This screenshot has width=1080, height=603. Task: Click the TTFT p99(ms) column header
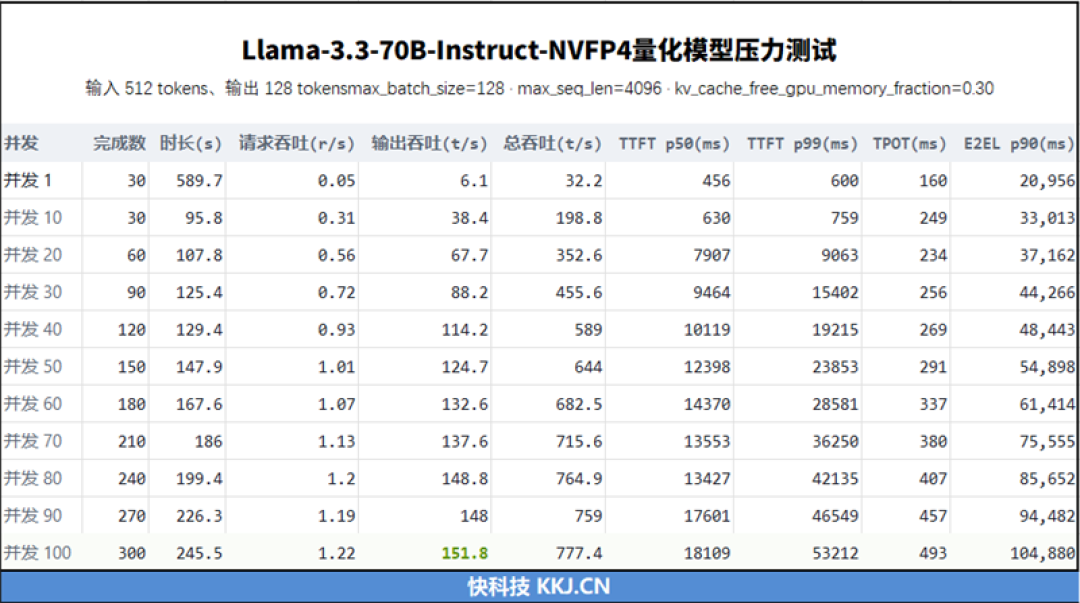802,143
